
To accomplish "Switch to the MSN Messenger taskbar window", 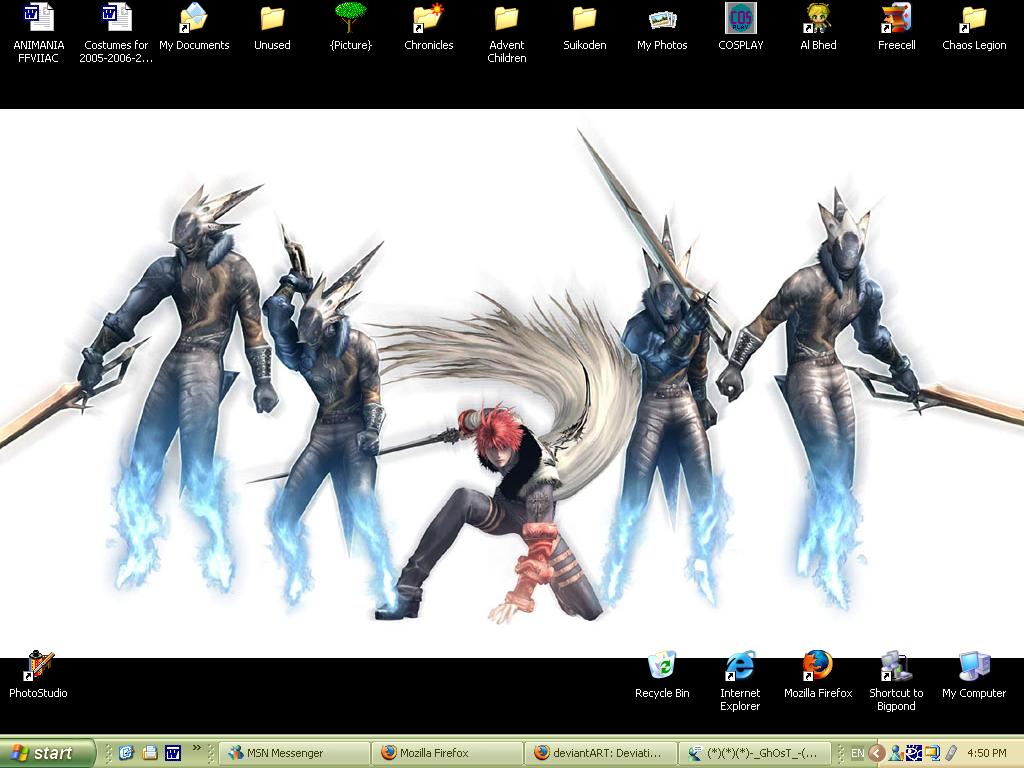I will (x=294, y=753).
